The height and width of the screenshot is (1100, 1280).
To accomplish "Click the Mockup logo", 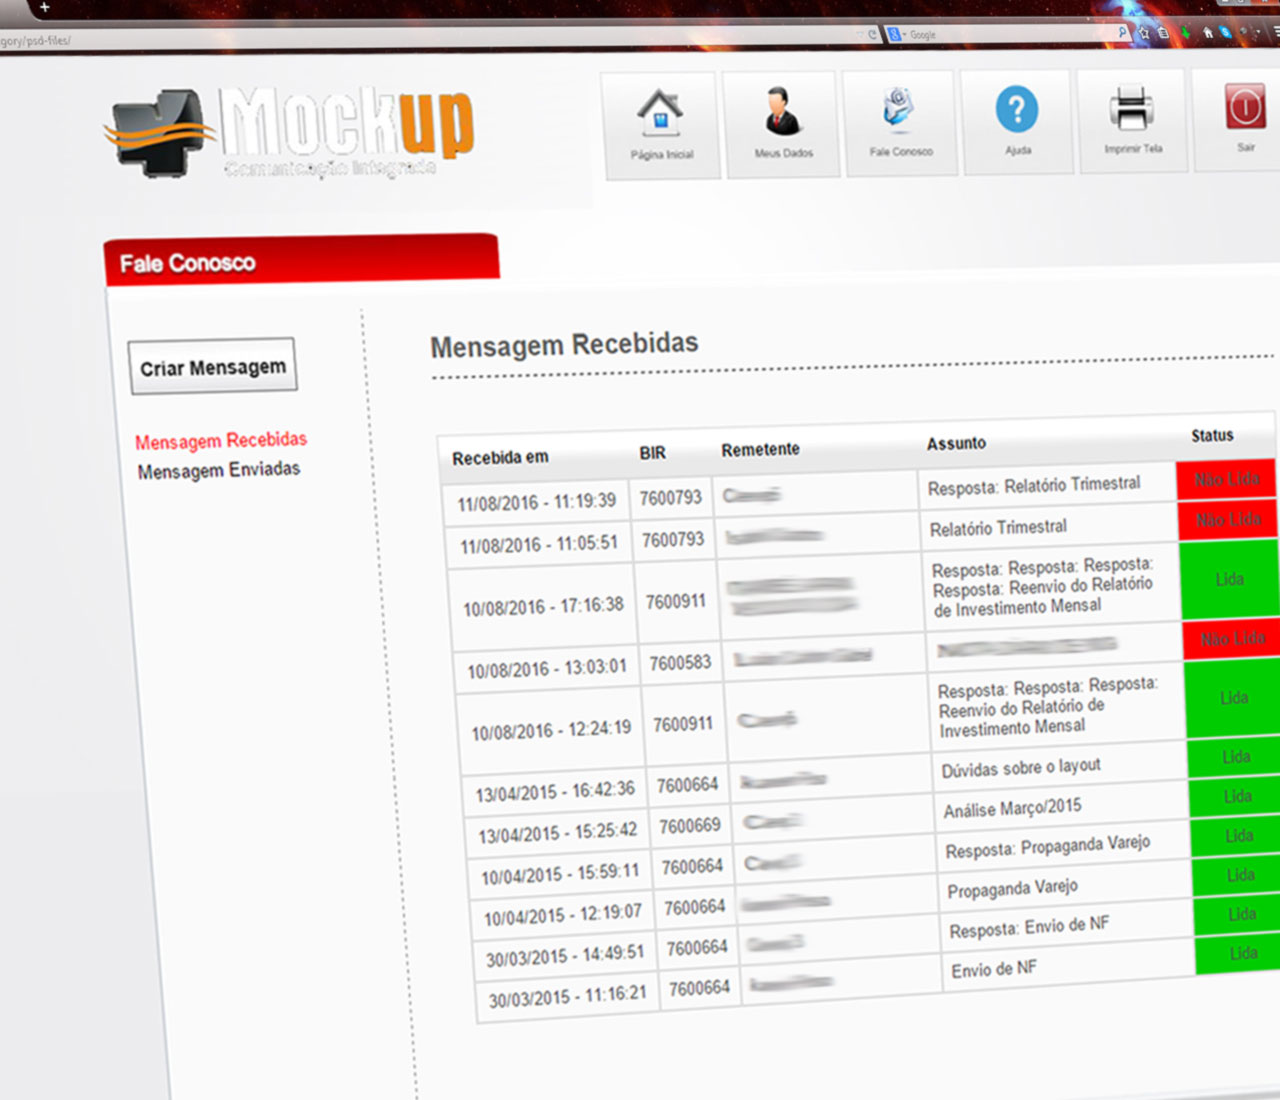I will (290, 132).
